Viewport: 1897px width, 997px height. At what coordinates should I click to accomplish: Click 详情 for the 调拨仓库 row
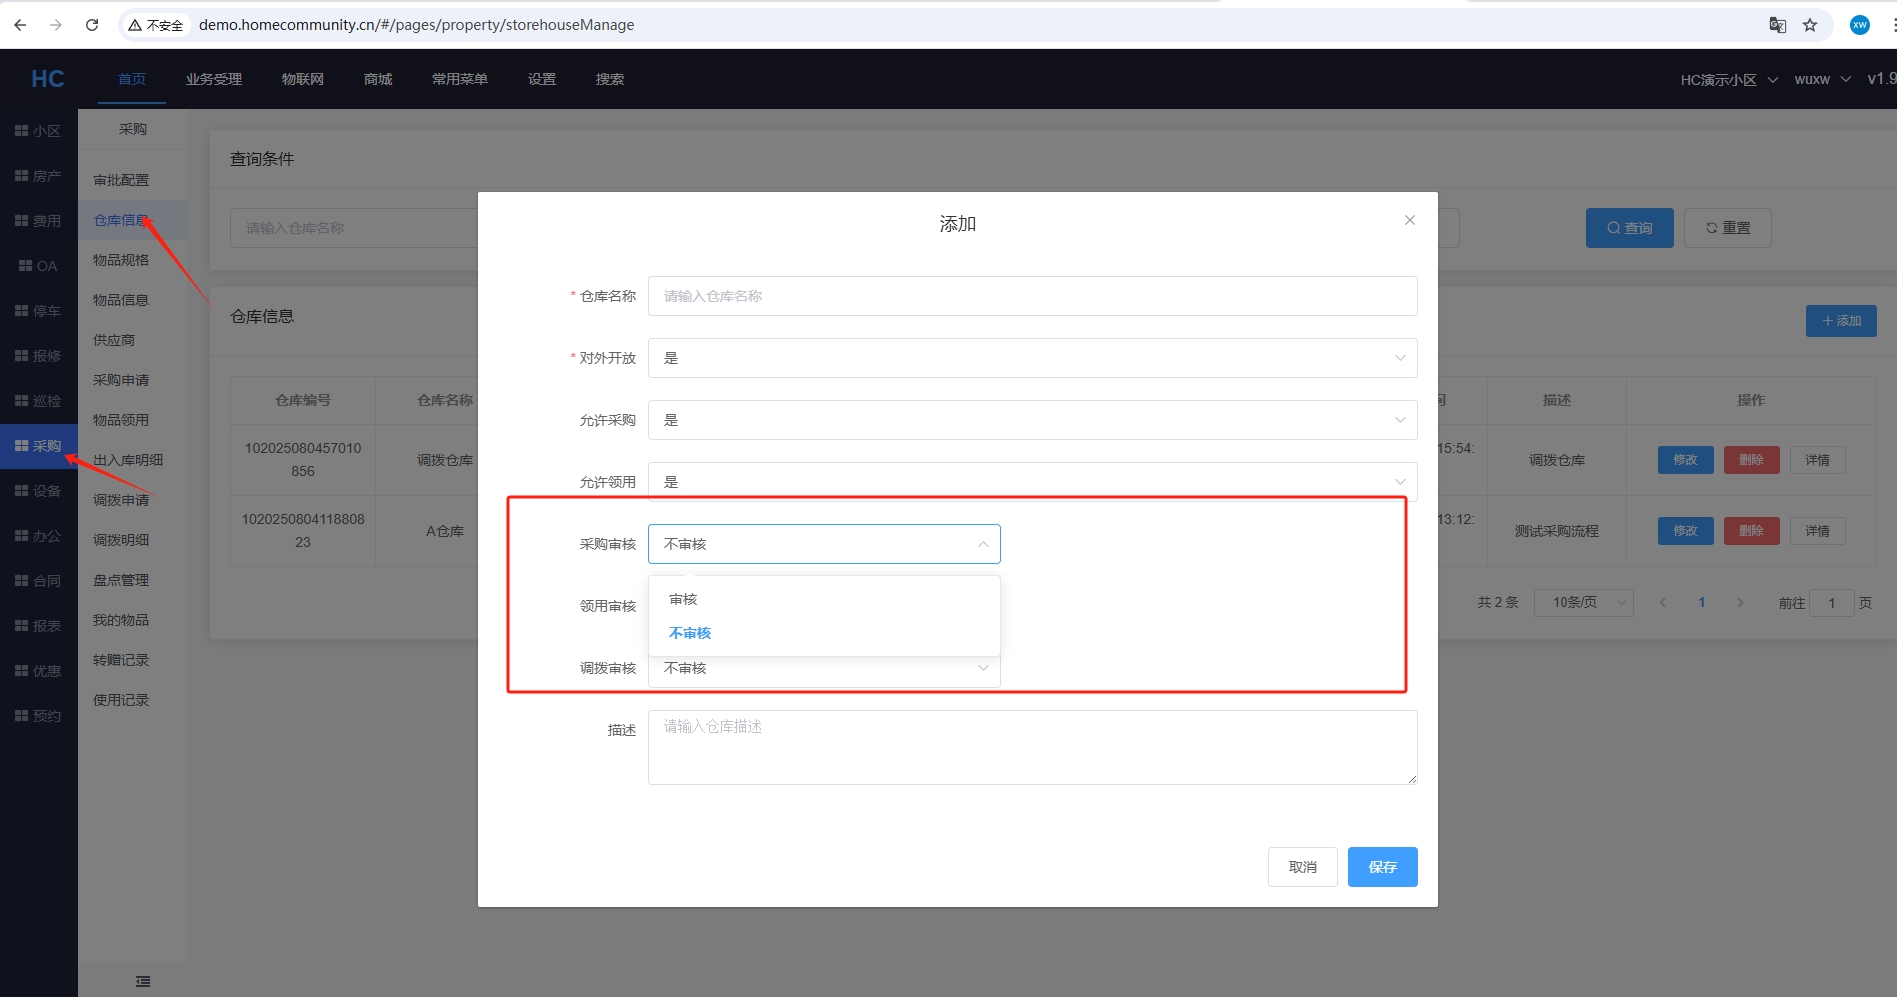click(1817, 460)
